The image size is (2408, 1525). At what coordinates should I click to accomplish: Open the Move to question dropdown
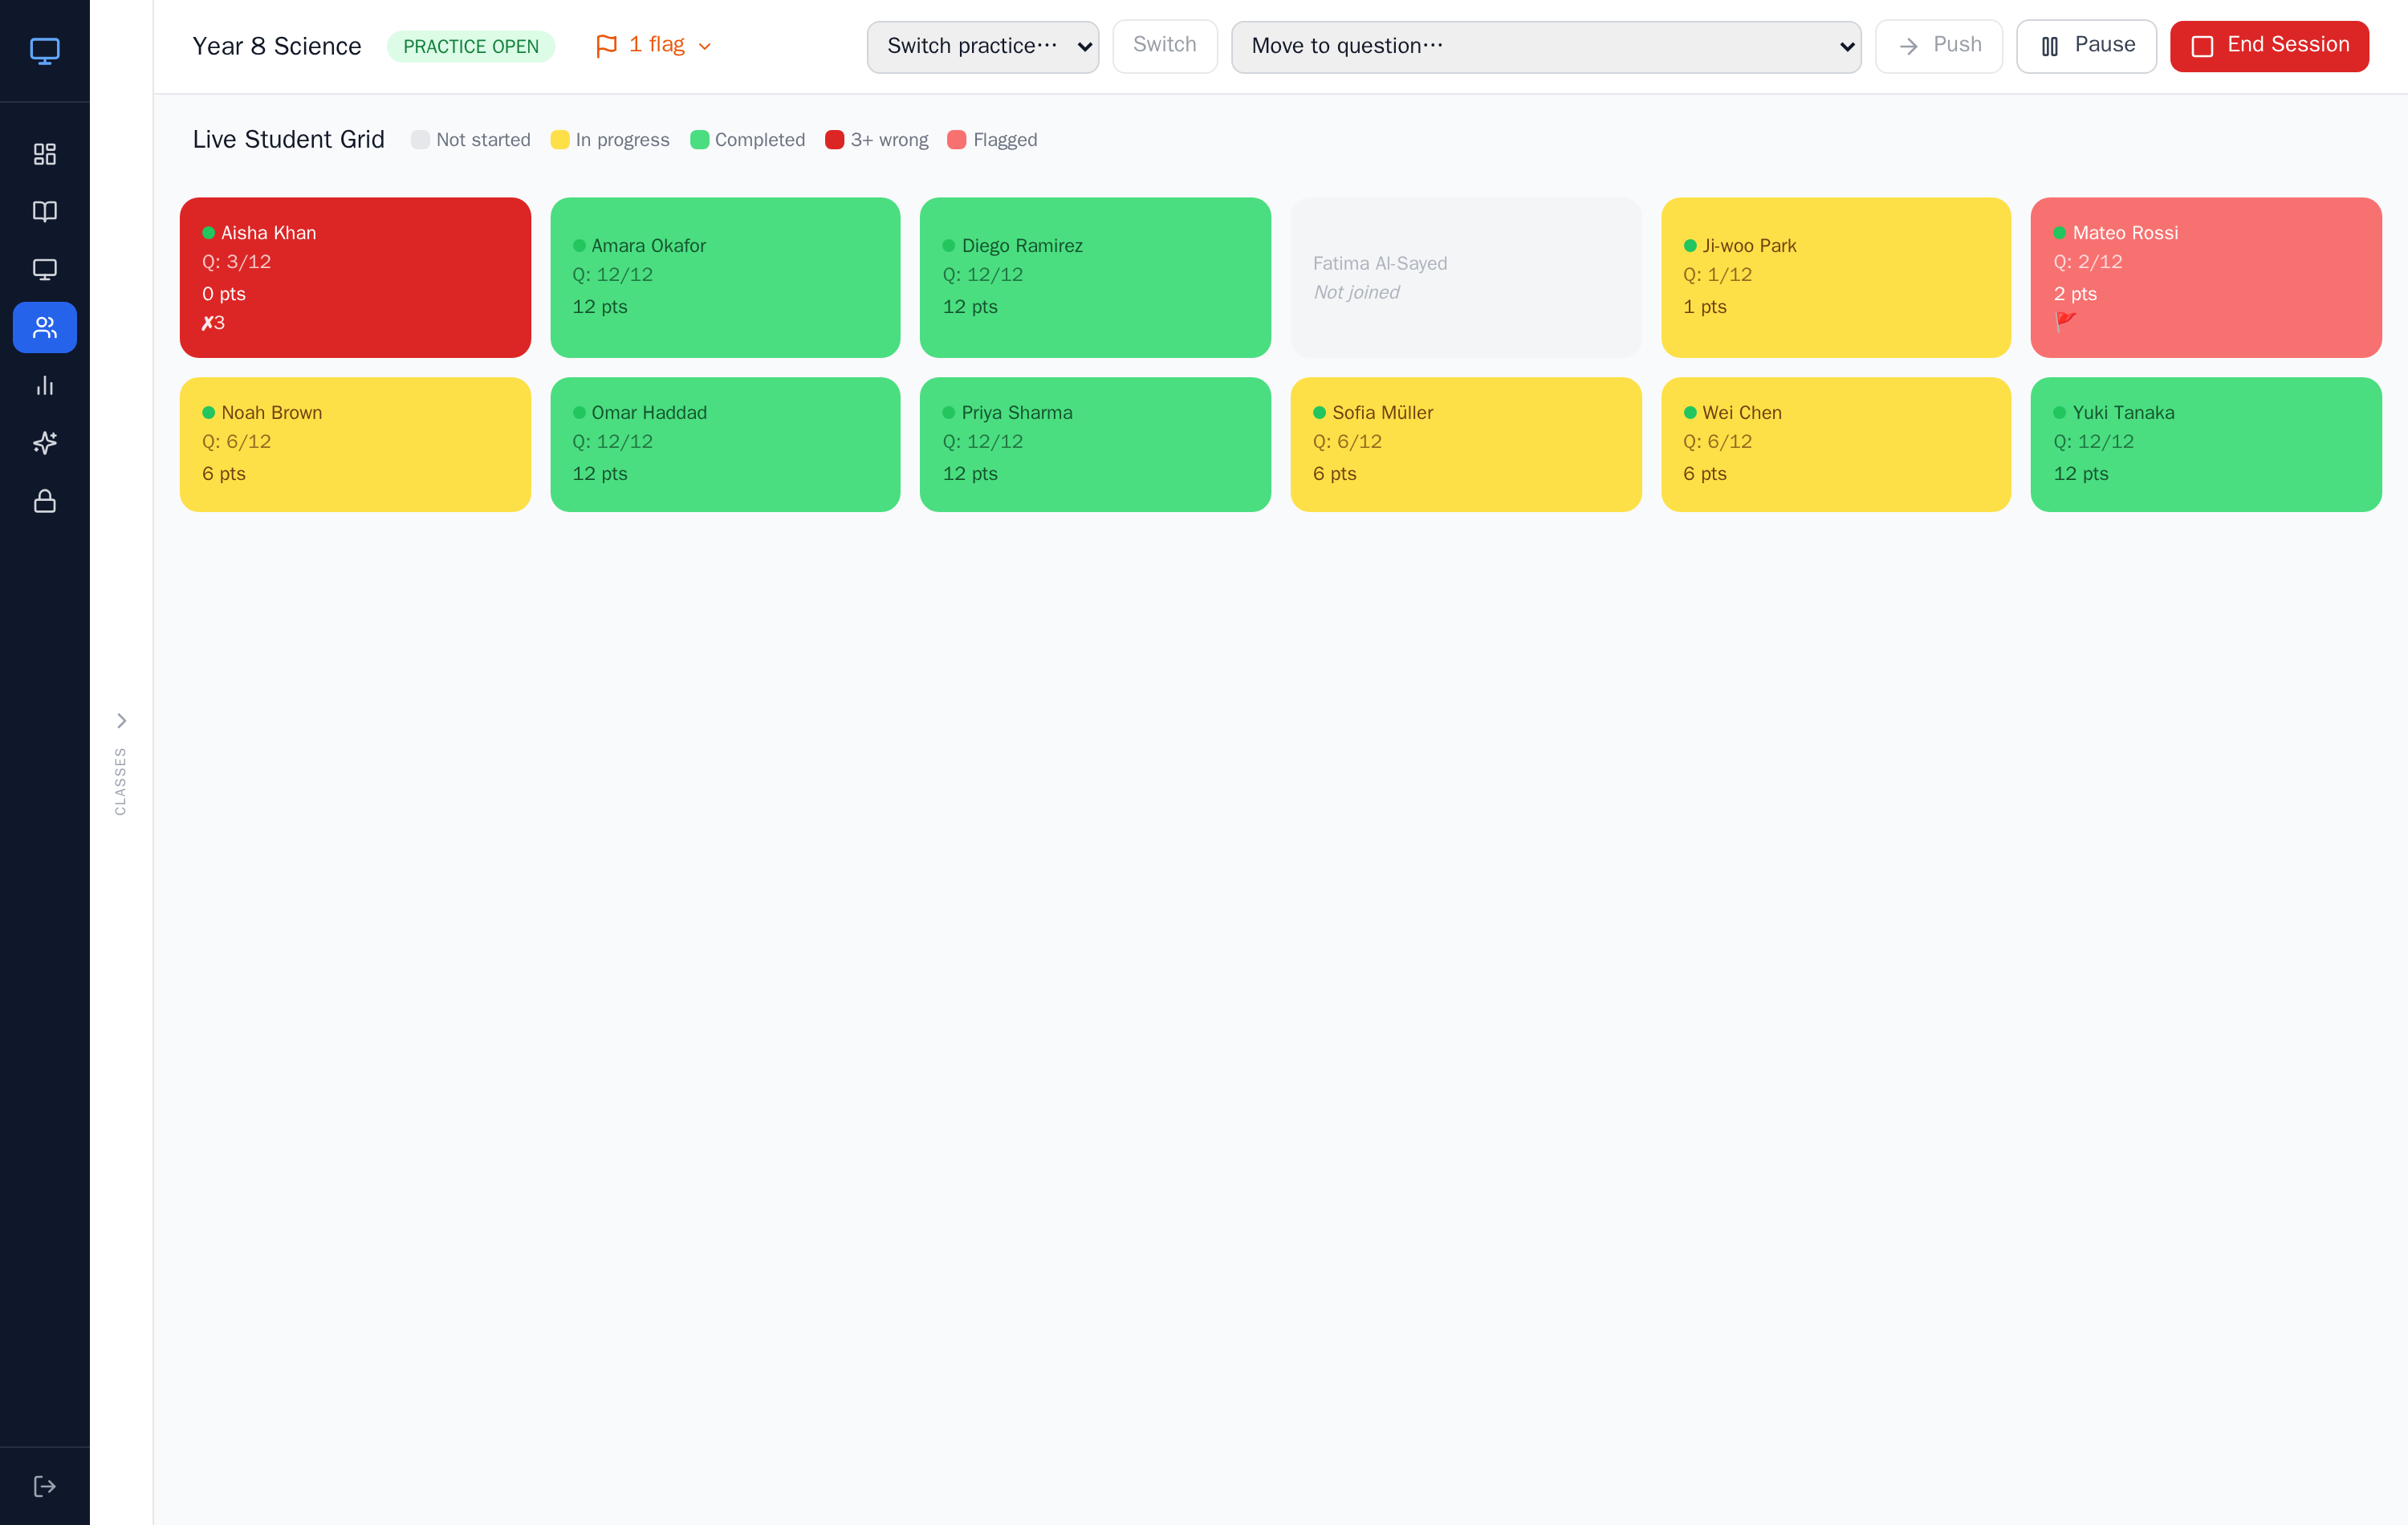pyautogui.click(x=1545, y=47)
